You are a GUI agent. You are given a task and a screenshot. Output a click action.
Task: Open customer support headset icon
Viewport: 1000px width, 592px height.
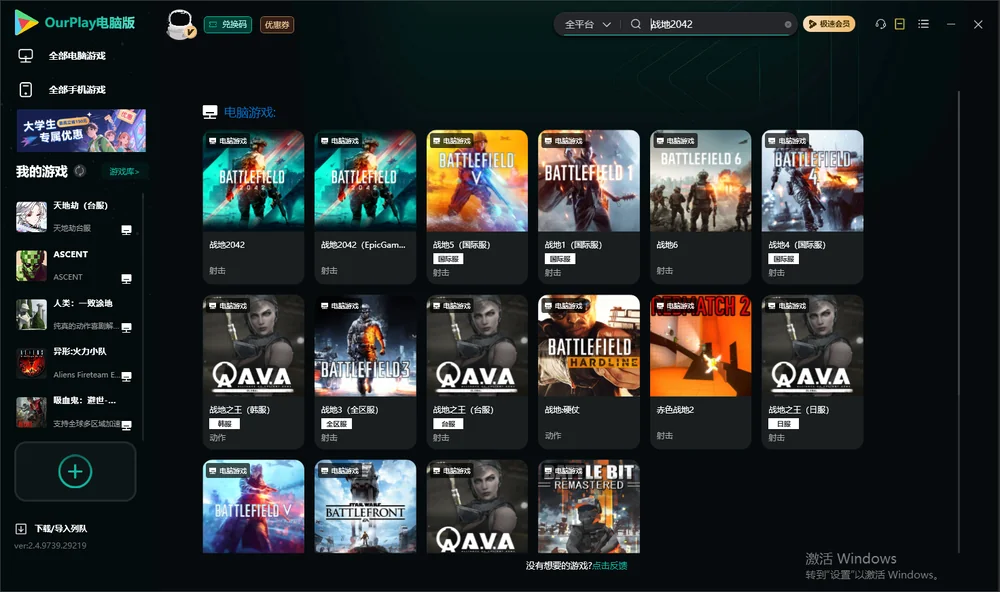881,24
